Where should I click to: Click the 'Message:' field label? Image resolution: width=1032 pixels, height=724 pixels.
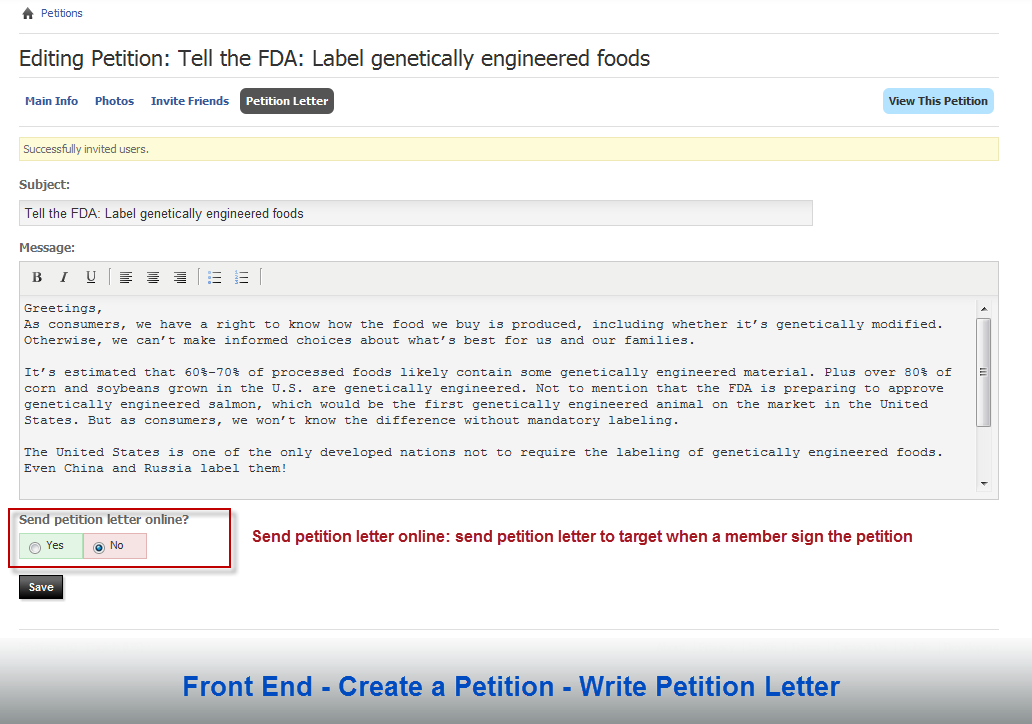[47, 248]
